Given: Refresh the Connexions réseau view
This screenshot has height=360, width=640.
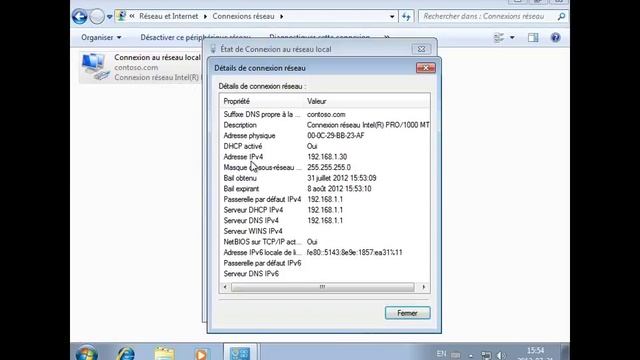Looking at the screenshot, I should tap(406, 17).
